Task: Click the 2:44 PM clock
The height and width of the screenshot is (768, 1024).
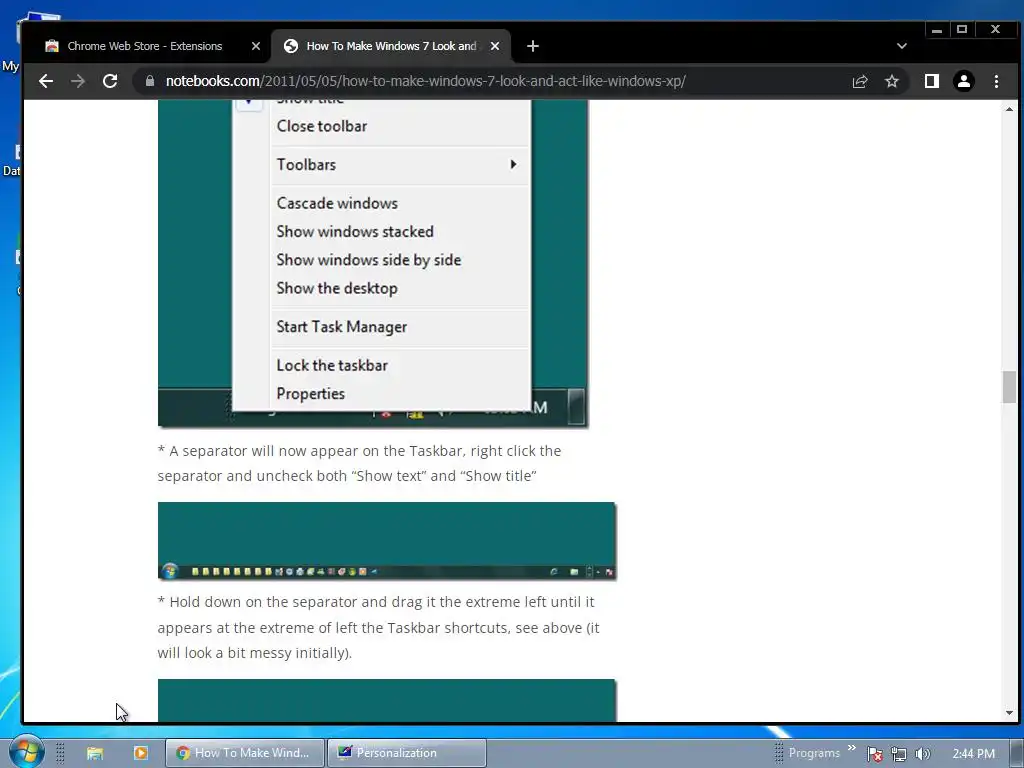Action: point(973,754)
